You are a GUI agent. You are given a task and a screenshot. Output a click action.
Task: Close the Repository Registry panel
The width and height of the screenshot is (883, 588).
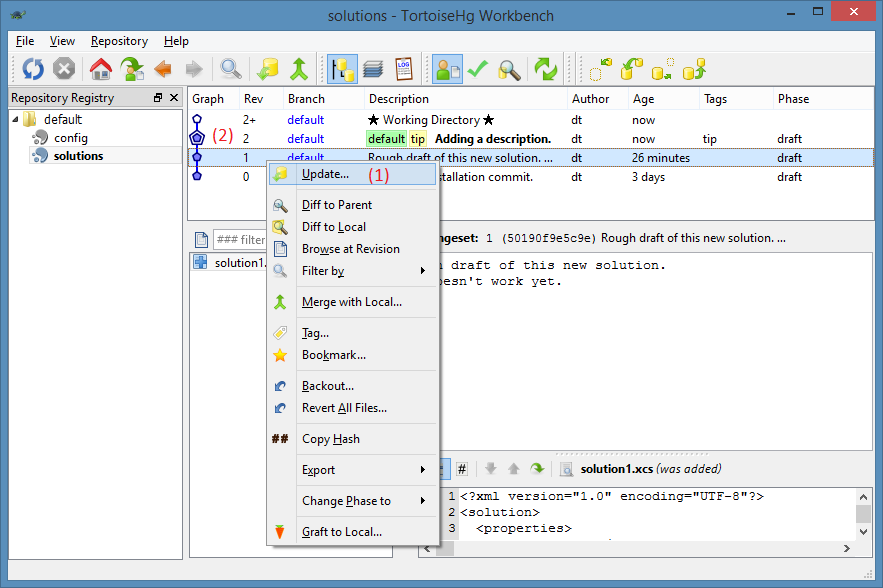(174, 97)
